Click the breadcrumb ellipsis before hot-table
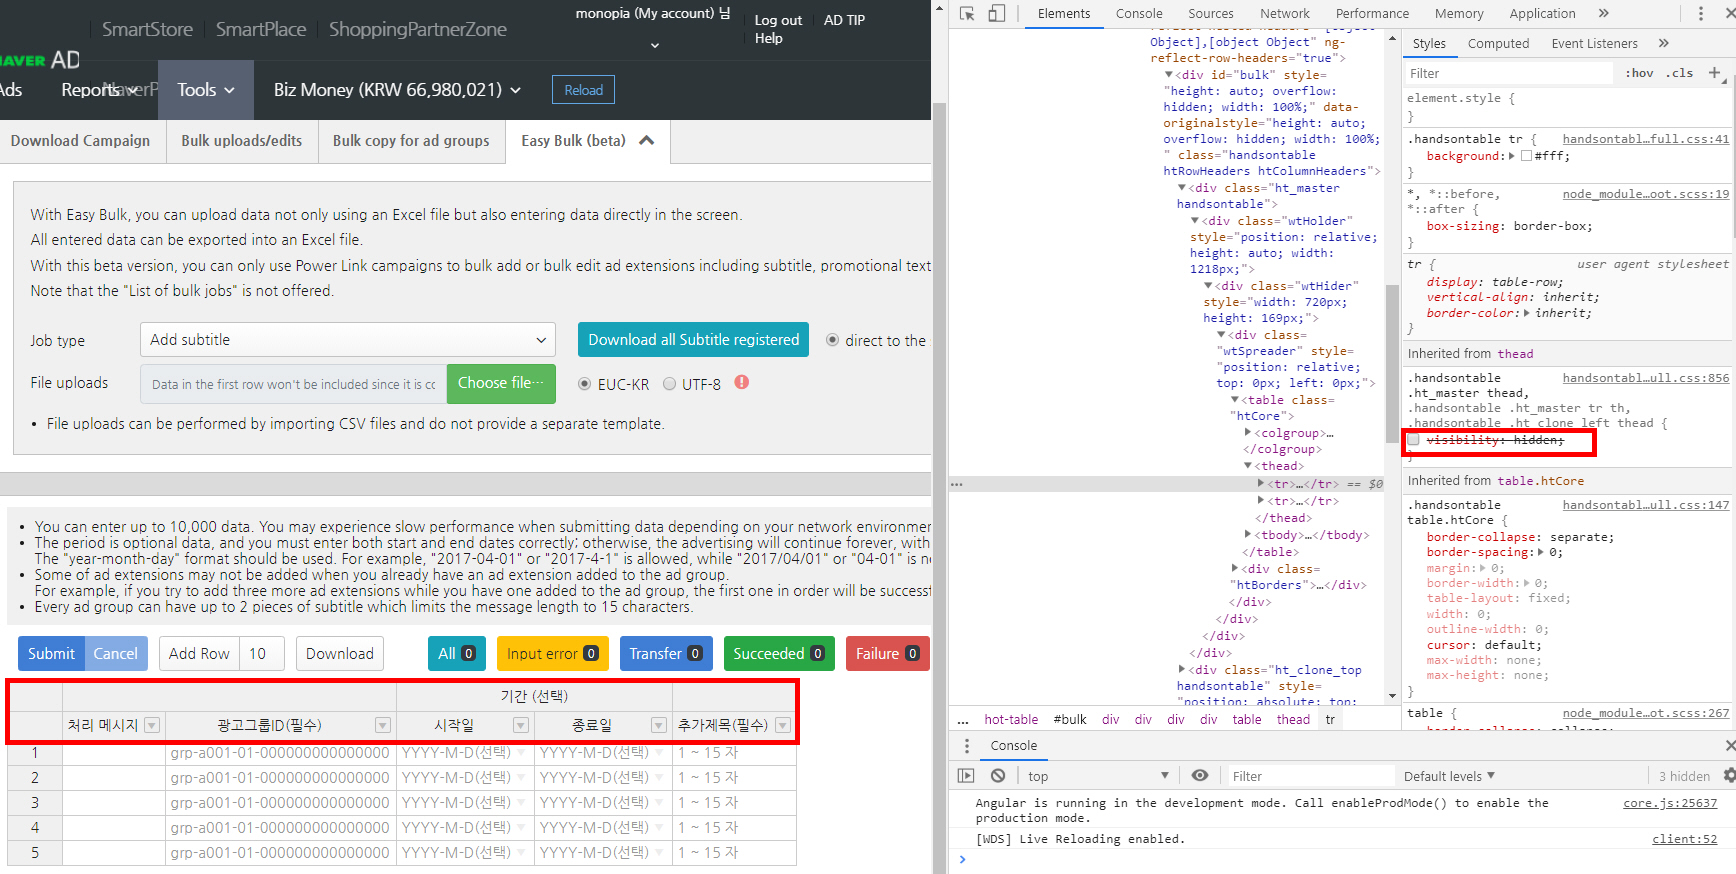Image resolution: width=1736 pixels, height=874 pixels. pyautogui.click(x=963, y=720)
